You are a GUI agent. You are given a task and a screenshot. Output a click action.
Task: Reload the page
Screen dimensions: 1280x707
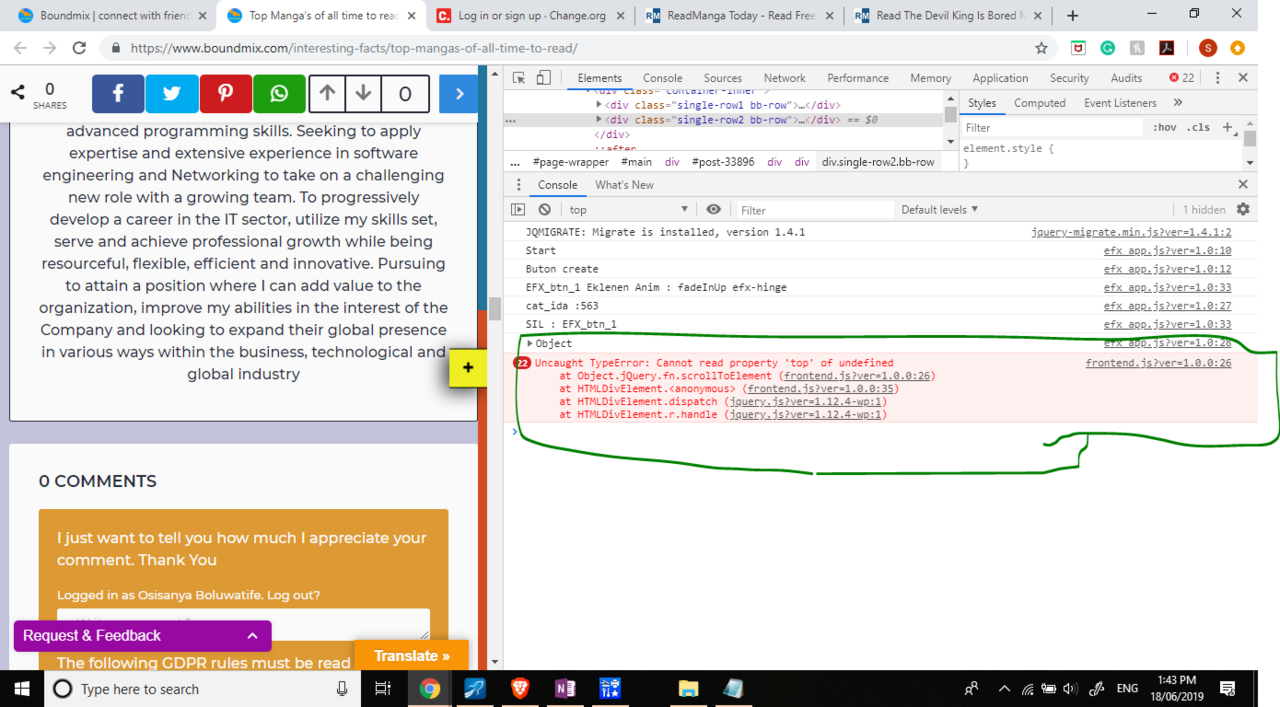pos(79,48)
